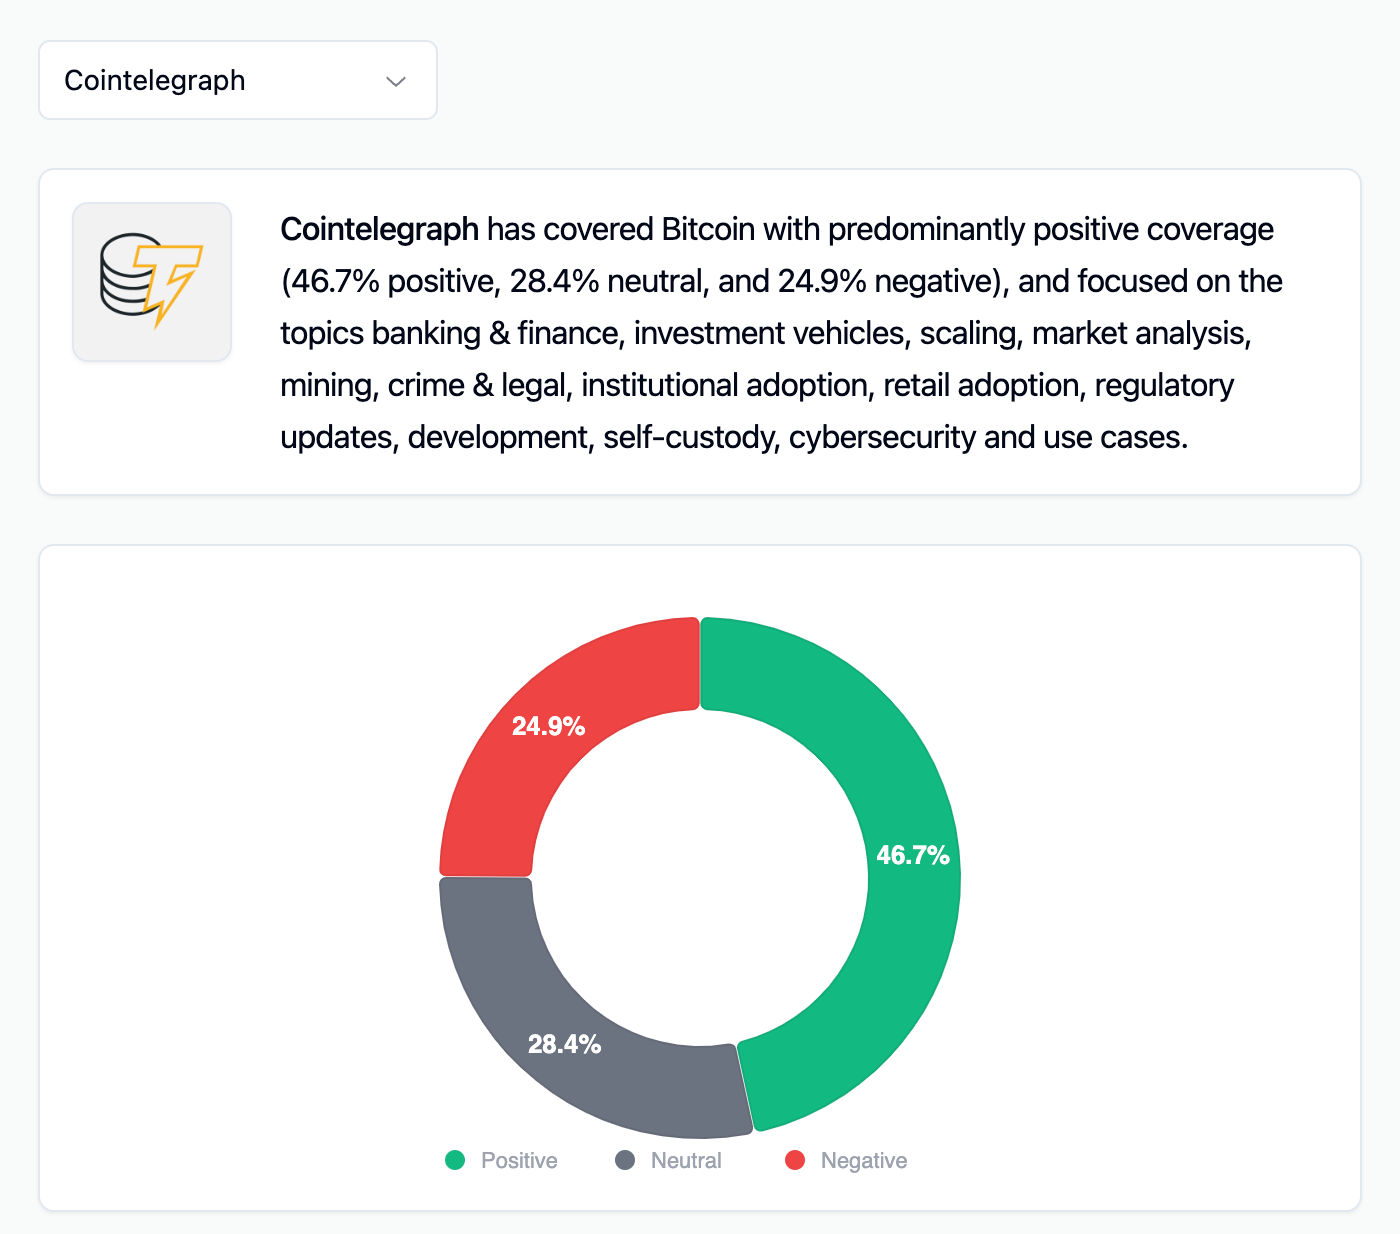This screenshot has width=1400, height=1234.
Task: Hide the Neutral series via its legend label
Action: pos(686,1160)
